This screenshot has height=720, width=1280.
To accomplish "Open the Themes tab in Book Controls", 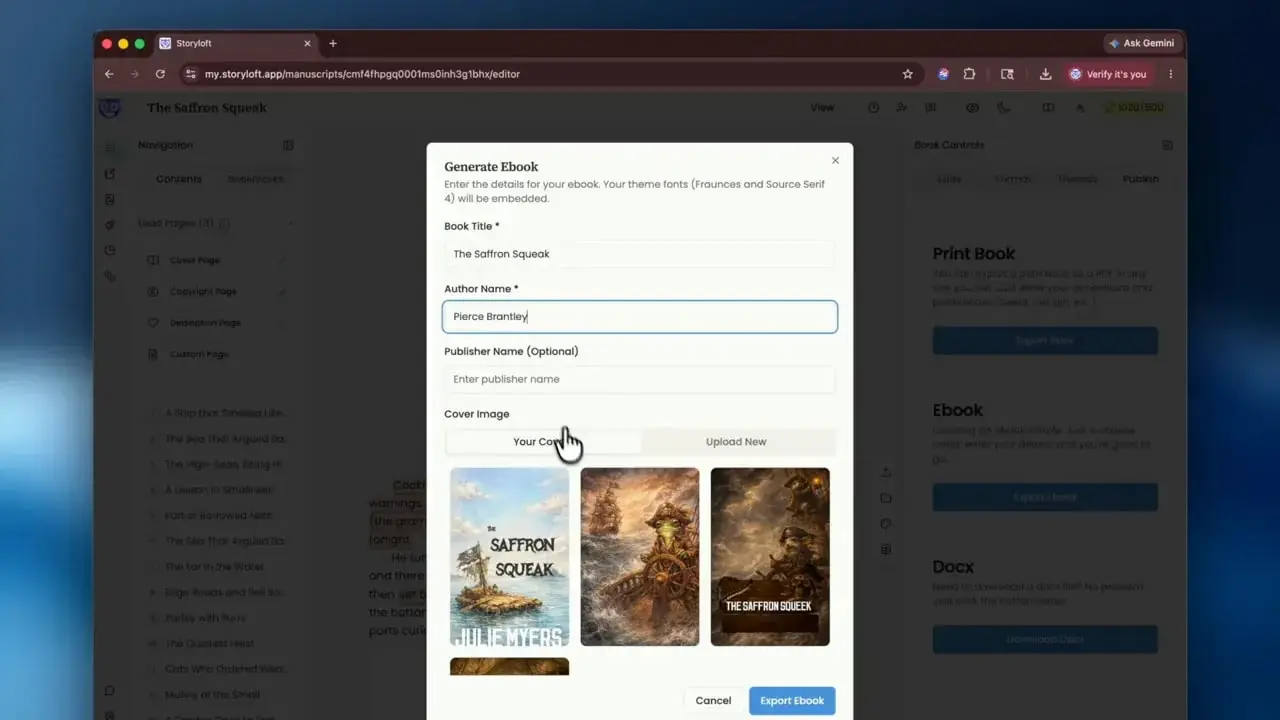I will click(x=1077, y=179).
